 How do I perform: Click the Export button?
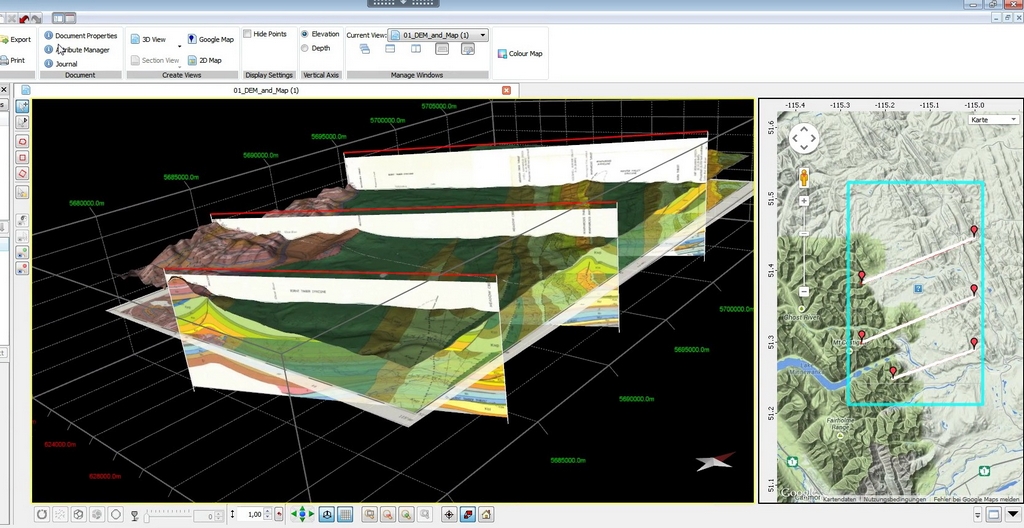(x=18, y=40)
